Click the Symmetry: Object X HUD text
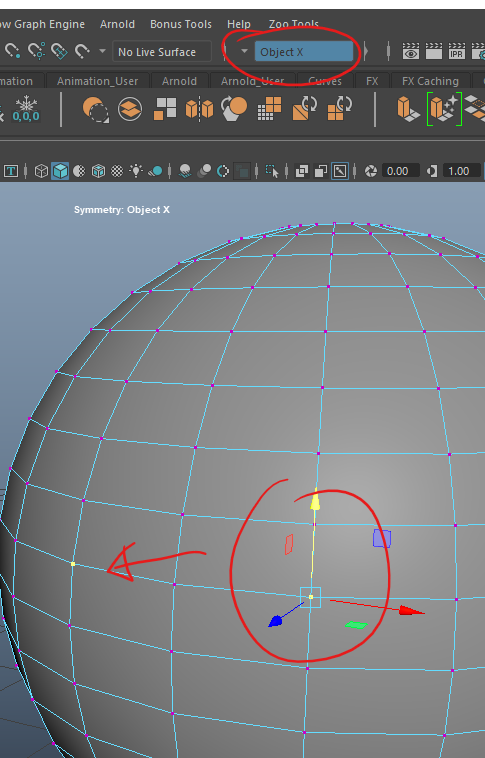The width and height of the screenshot is (485, 758). [121, 210]
